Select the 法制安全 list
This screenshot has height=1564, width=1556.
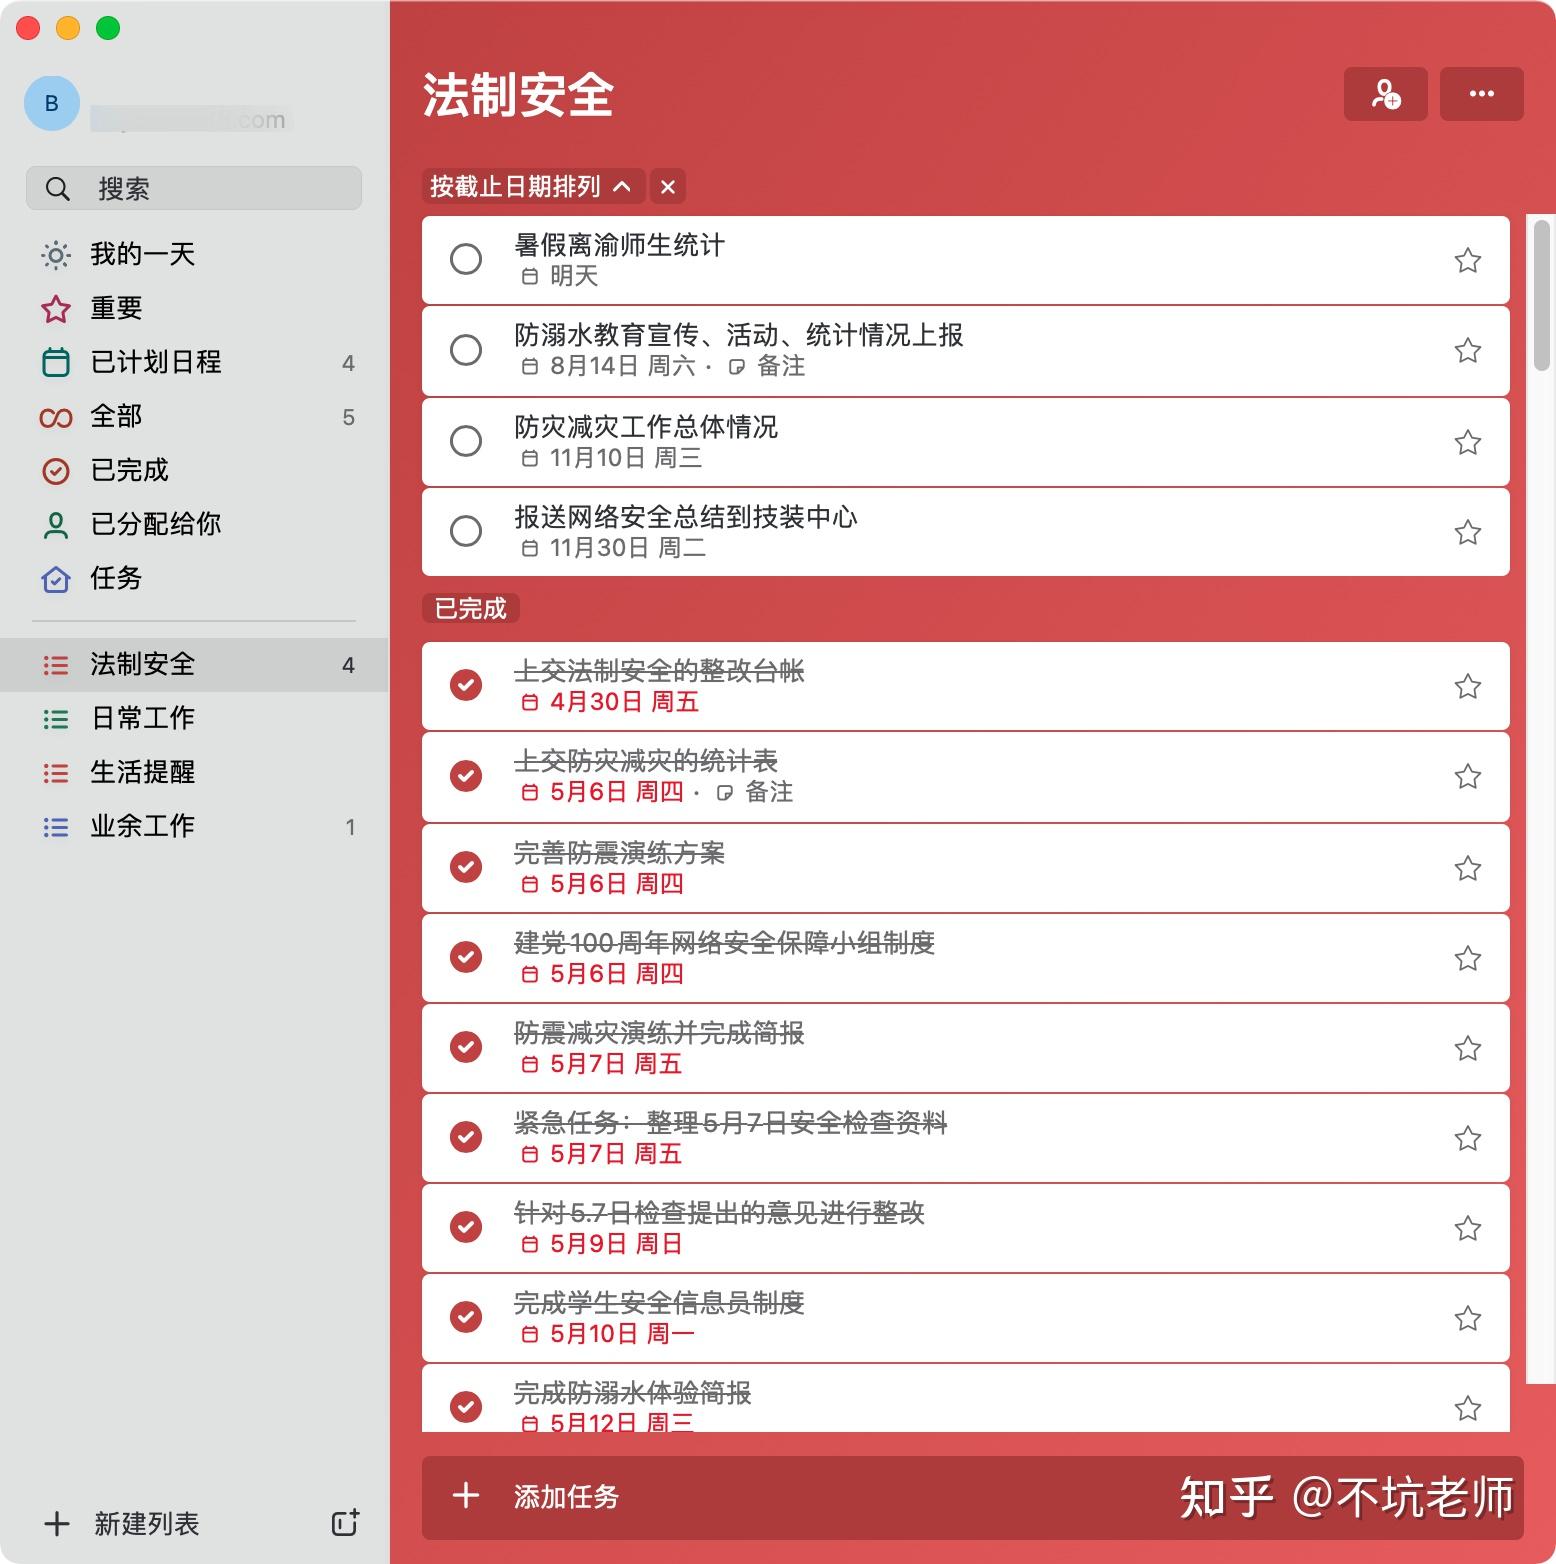coord(194,664)
